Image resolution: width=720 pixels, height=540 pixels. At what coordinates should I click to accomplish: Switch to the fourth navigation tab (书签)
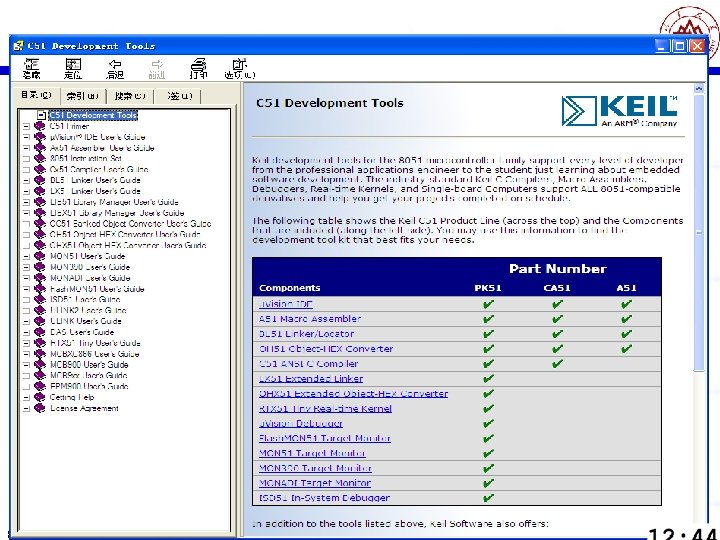click(x=179, y=96)
